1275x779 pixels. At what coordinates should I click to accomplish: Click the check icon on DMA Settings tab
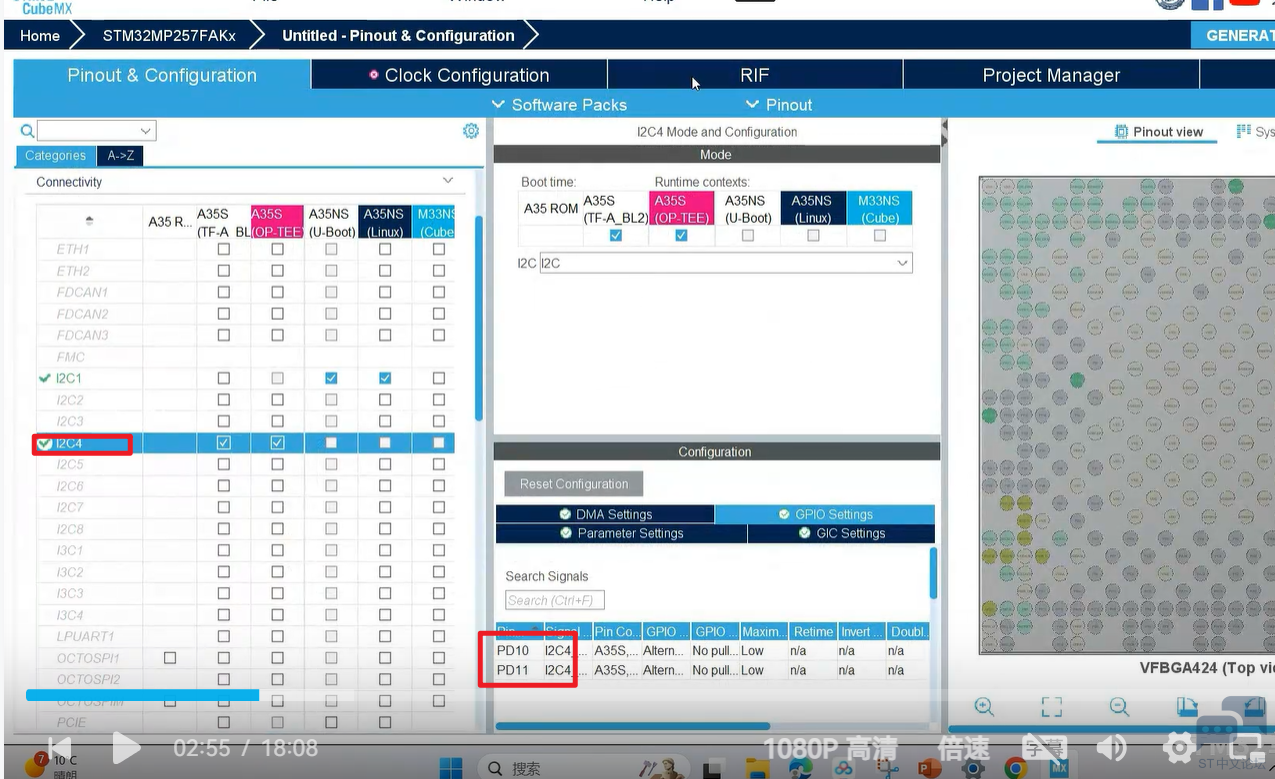pyautogui.click(x=566, y=514)
